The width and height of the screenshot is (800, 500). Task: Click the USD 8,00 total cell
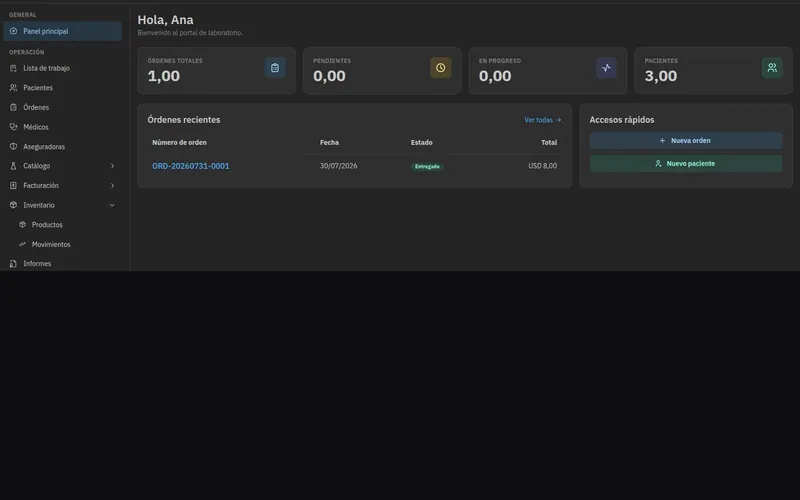(x=542, y=166)
